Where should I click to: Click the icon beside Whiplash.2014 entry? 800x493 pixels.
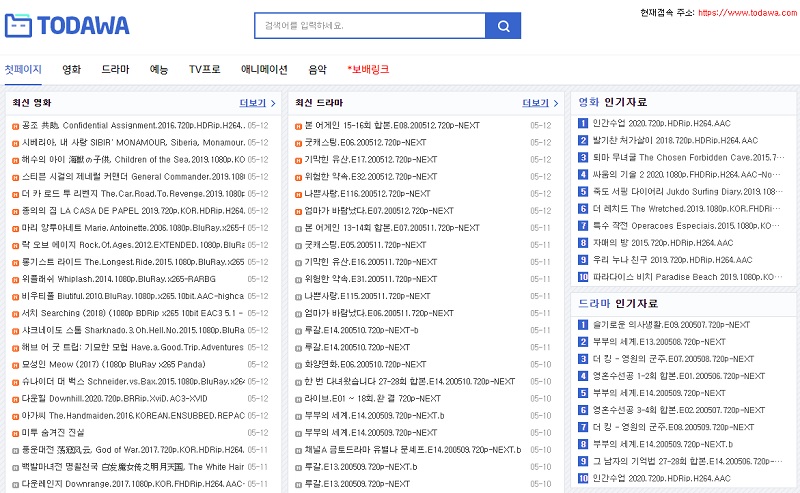tap(15, 280)
